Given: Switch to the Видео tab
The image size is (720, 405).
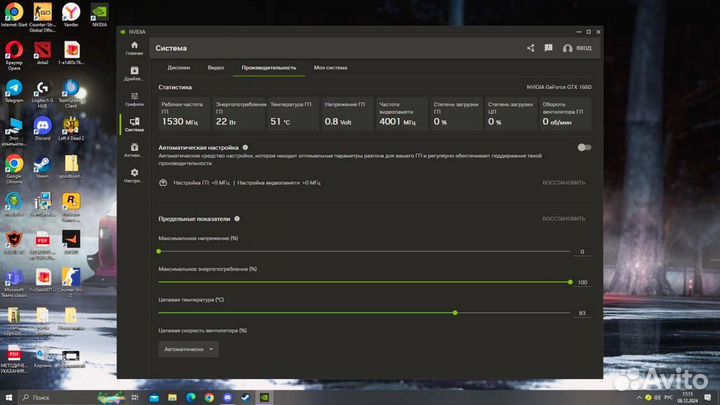Looking at the screenshot, I should [215, 68].
